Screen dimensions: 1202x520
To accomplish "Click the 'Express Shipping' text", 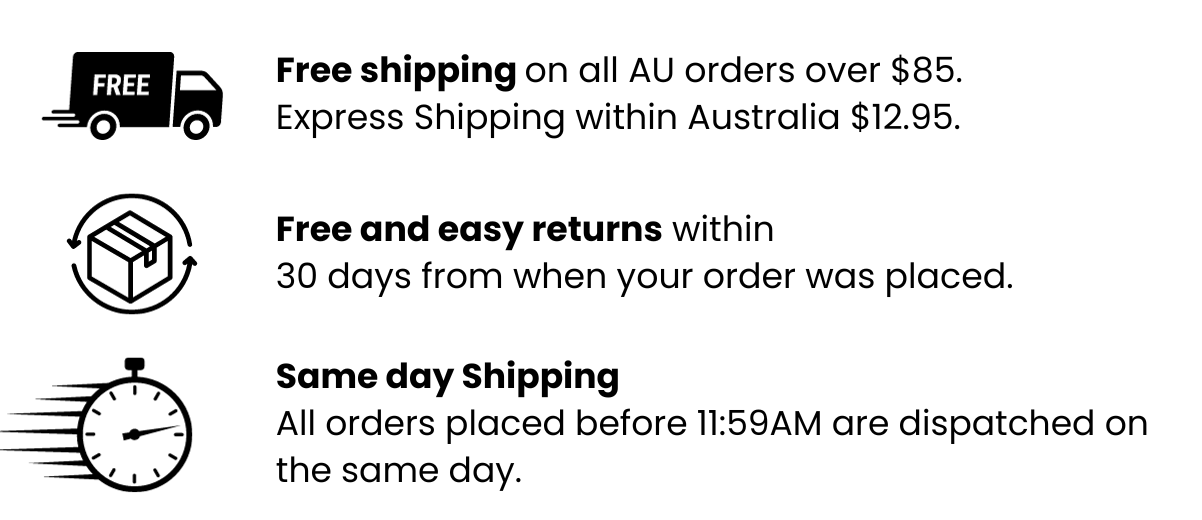I will coord(420,117).
